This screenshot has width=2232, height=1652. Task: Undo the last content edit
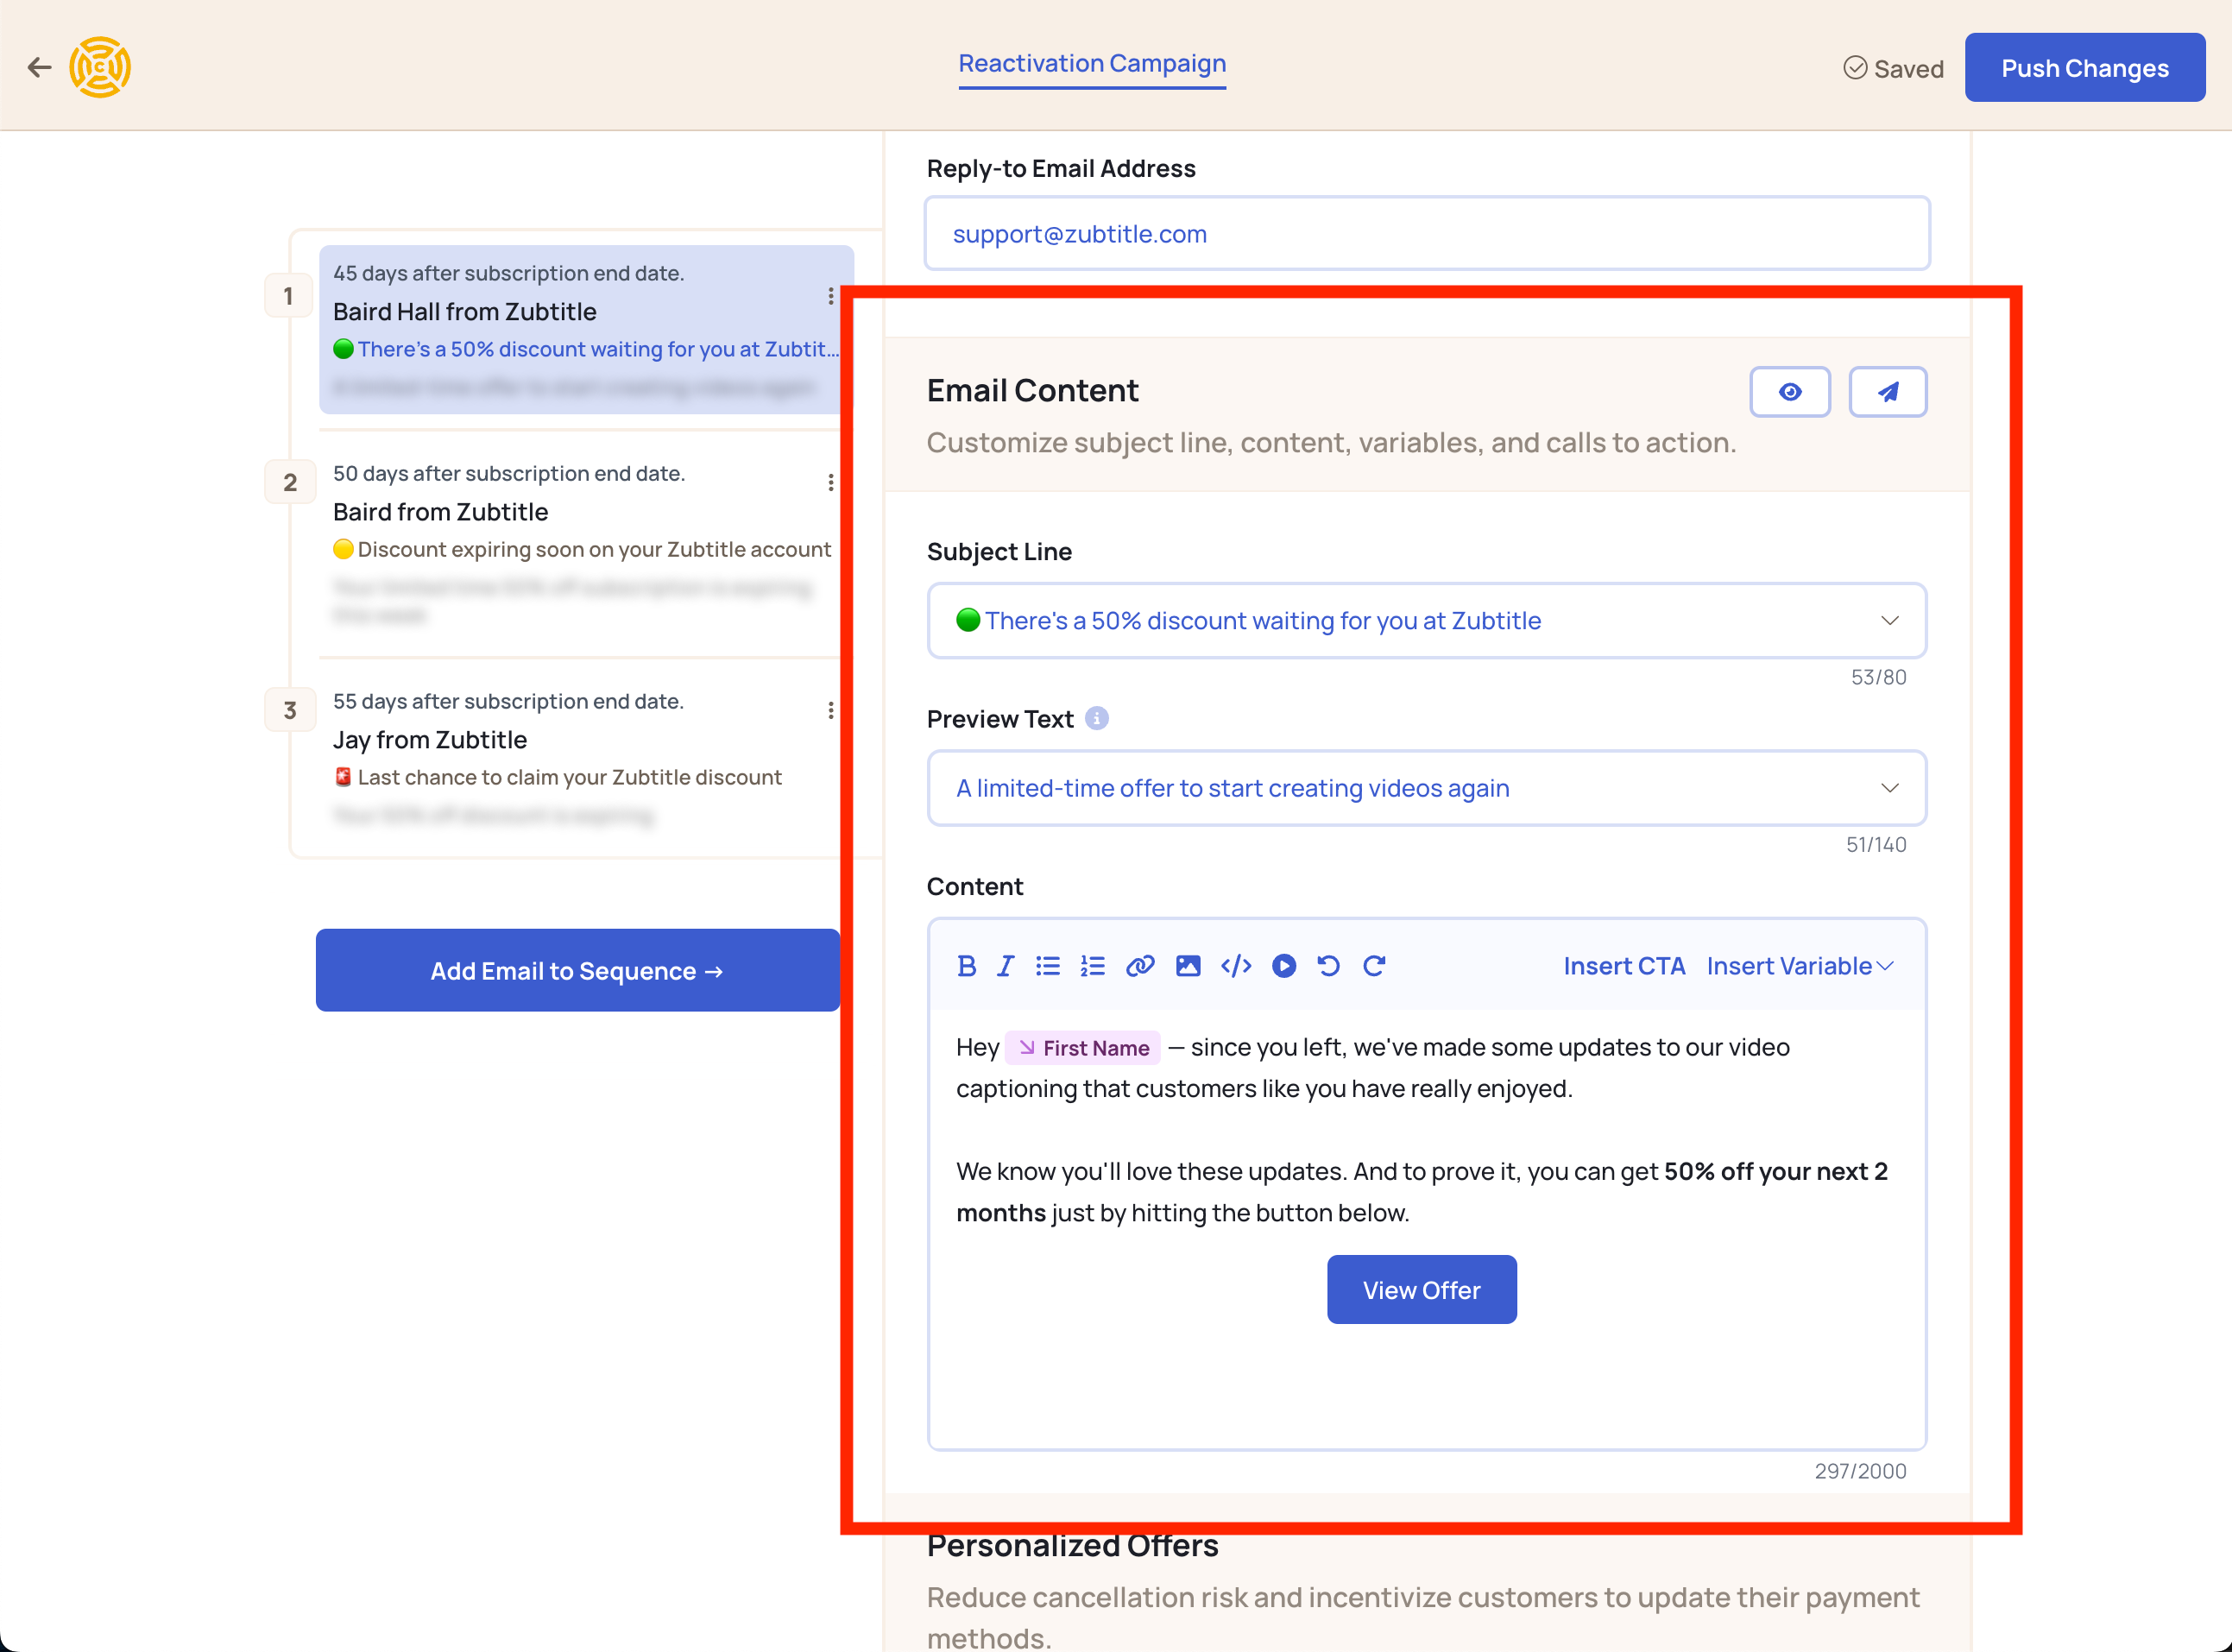click(x=1329, y=966)
